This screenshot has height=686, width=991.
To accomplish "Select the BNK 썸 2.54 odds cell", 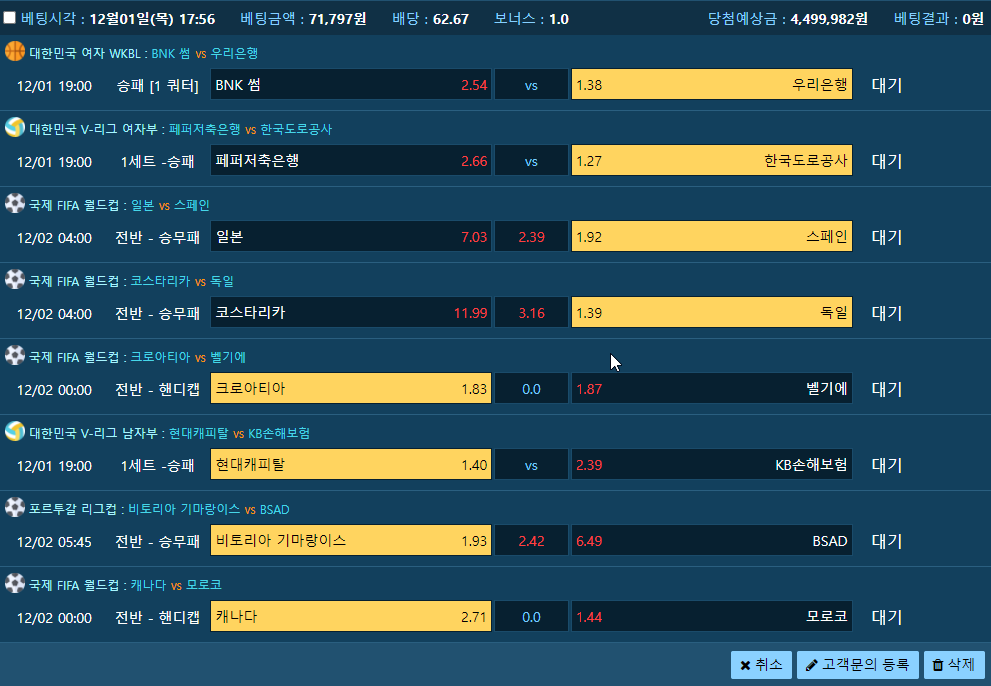I will click(x=351, y=85).
